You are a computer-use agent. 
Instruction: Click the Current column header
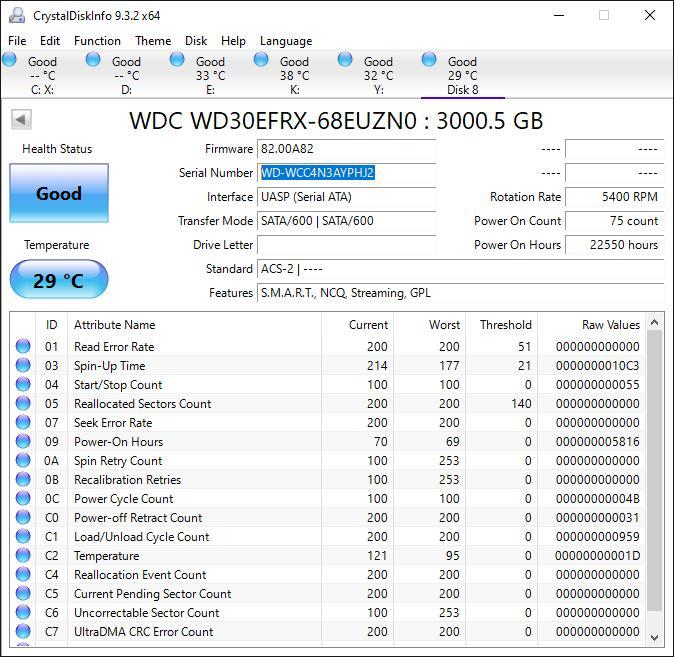pos(357,325)
